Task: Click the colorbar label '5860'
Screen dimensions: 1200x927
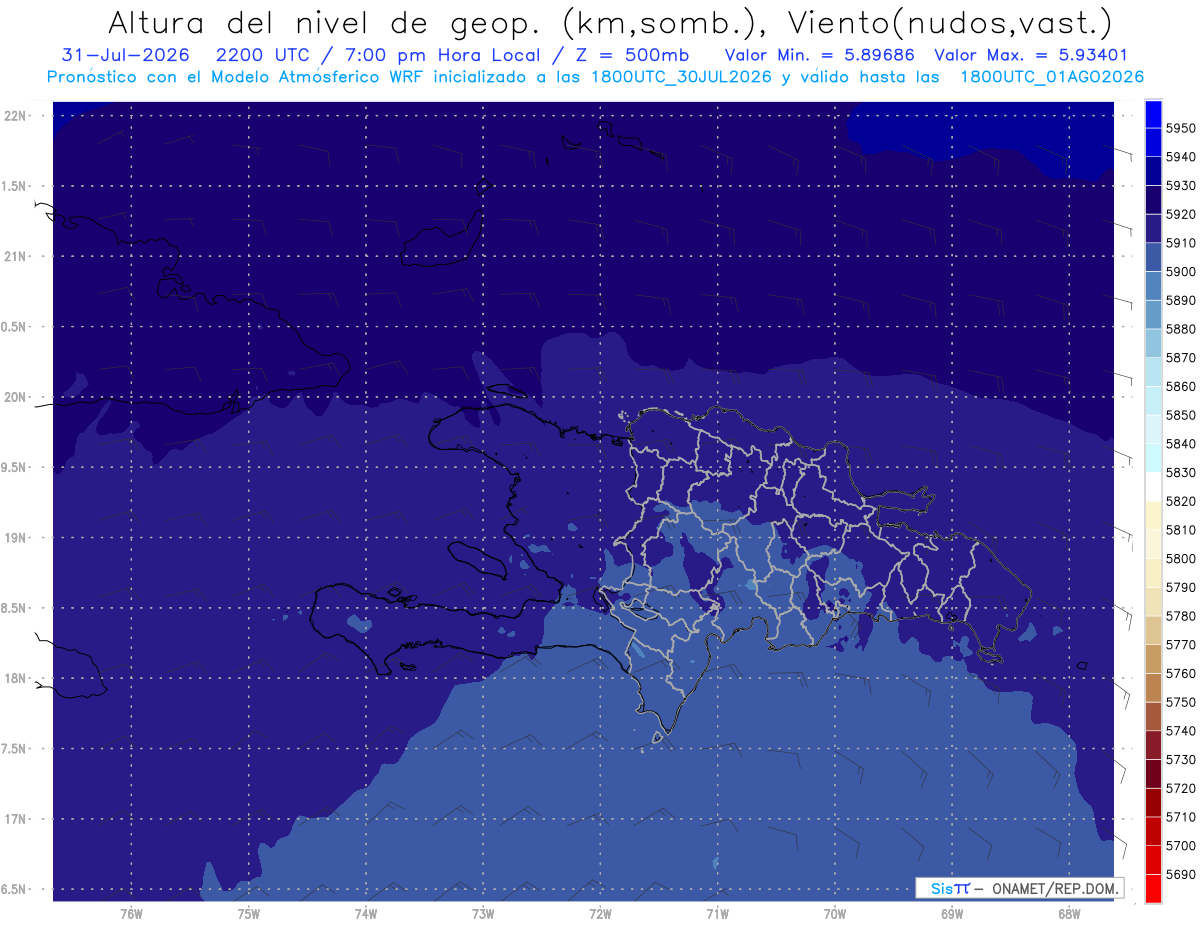Action: pyautogui.click(x=1180, y=386)
